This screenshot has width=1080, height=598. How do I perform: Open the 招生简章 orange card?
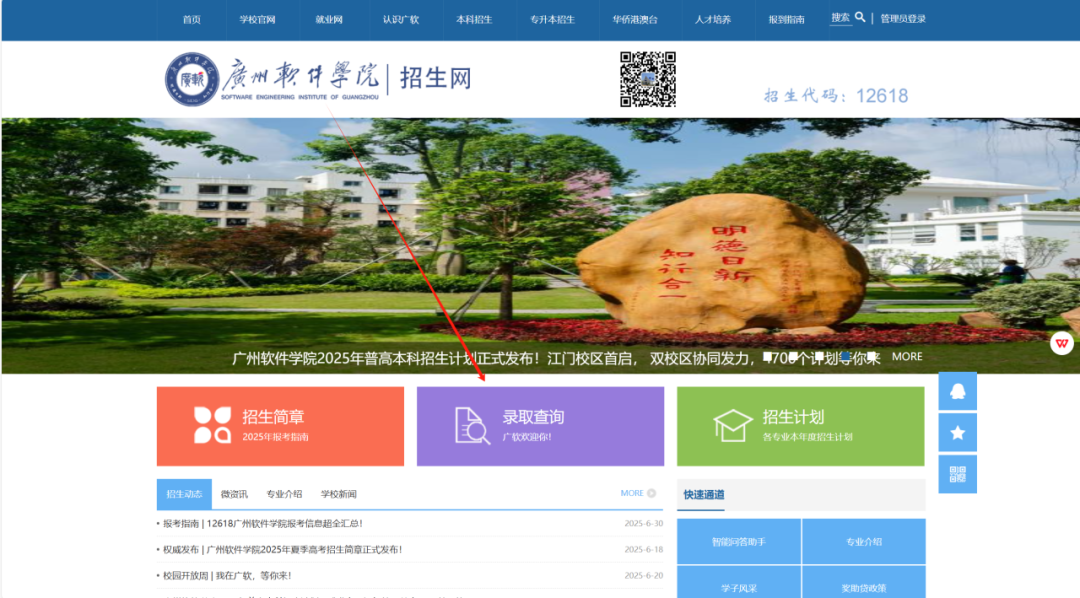tap(280, 426)
